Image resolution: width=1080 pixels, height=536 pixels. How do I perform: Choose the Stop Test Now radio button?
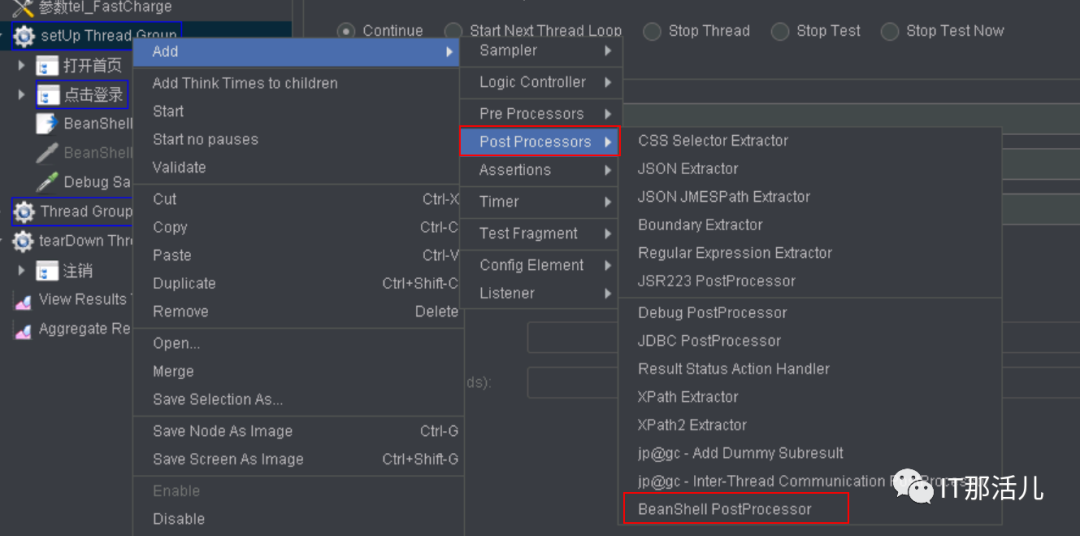coord(890,31)
